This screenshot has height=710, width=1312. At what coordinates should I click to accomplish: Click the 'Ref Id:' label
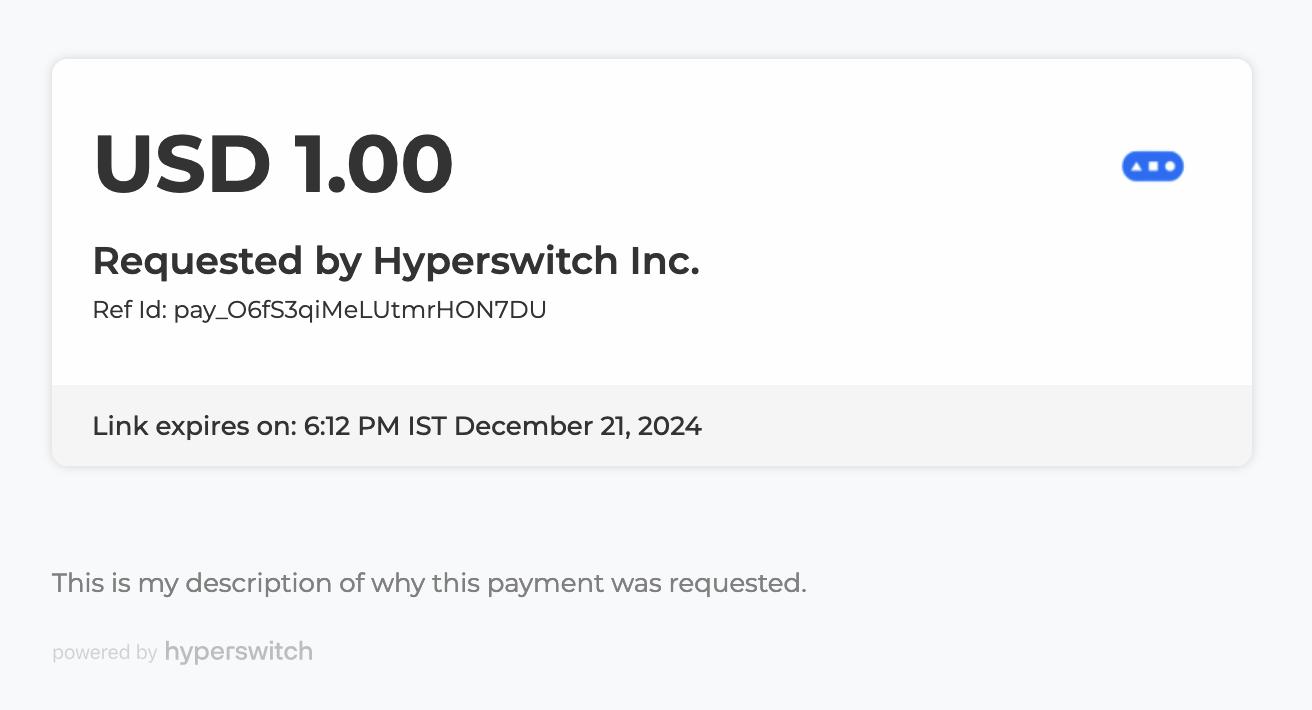(x=129, y=310)
